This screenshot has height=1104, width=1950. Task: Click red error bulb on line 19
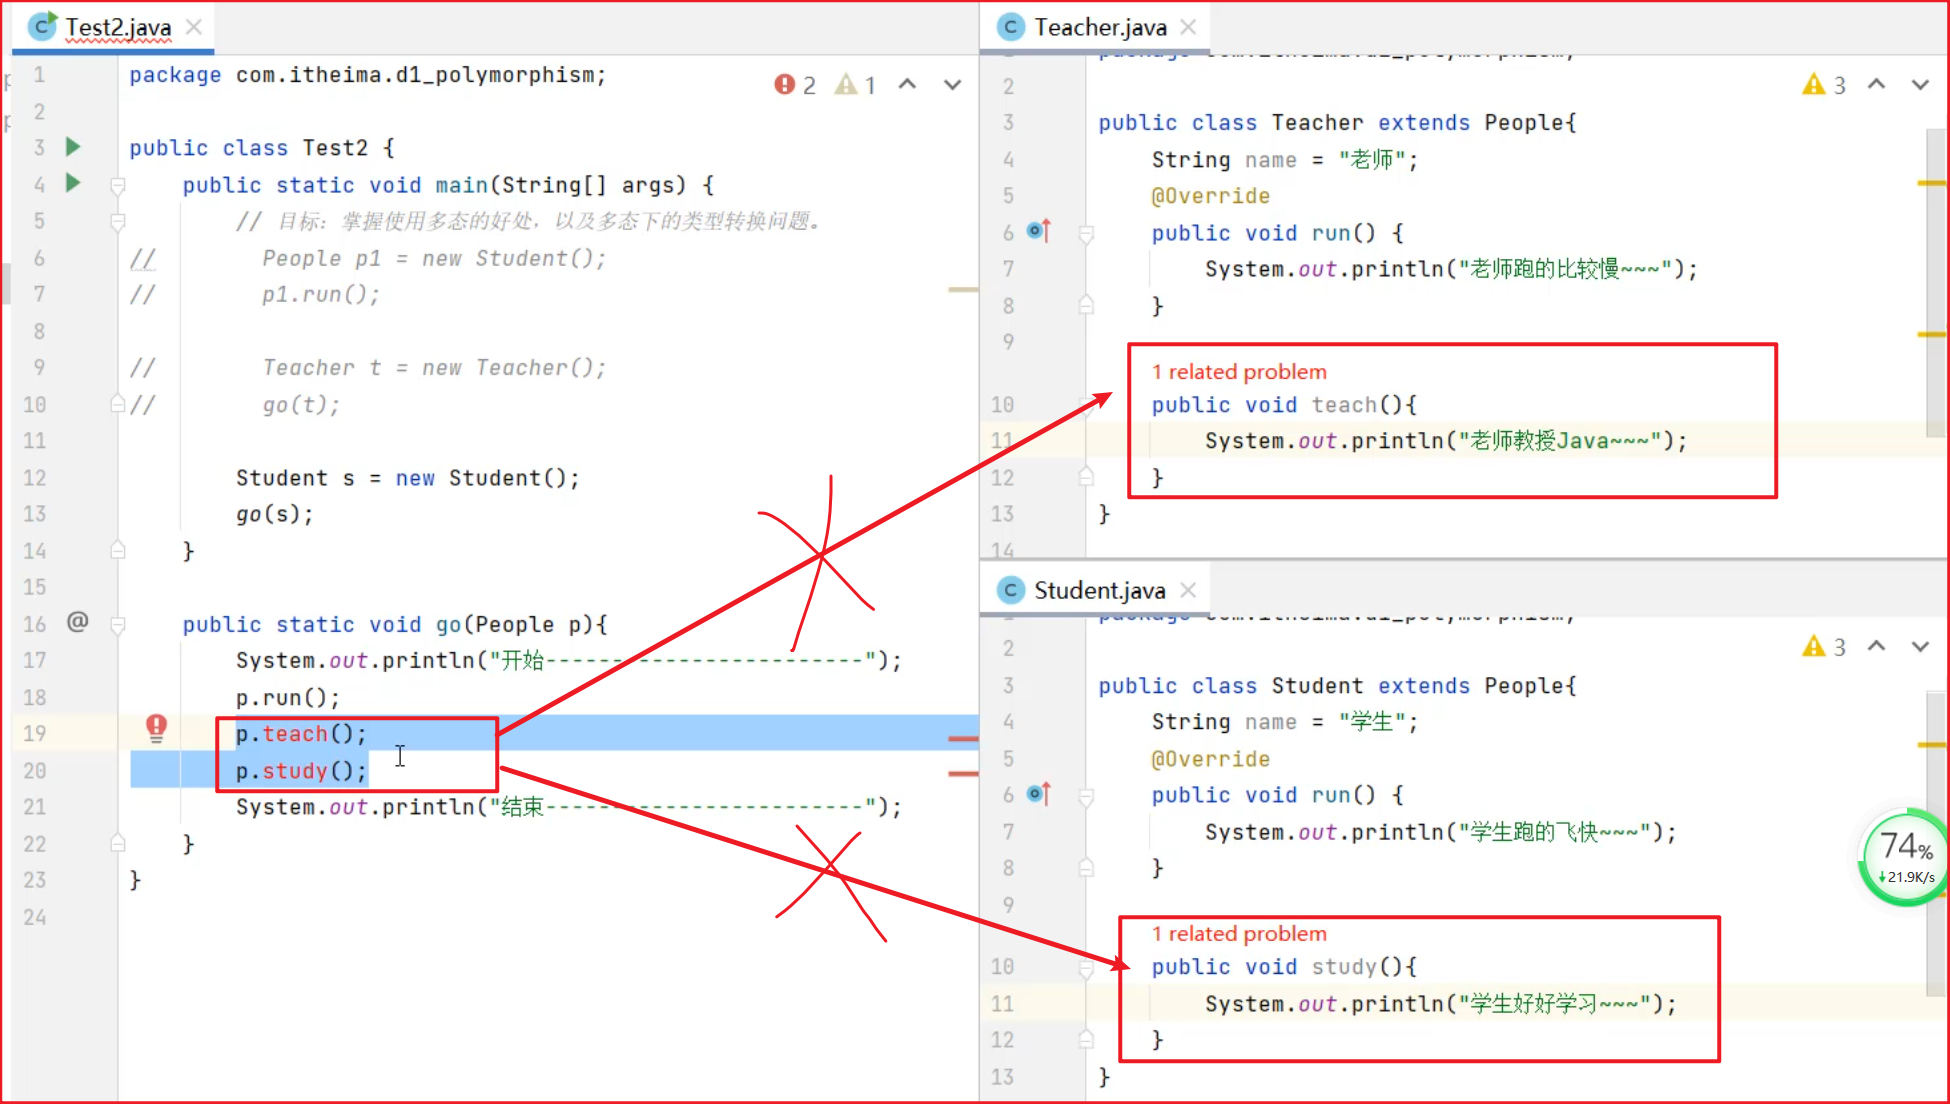pyautogui.click(x=156, y=727)
